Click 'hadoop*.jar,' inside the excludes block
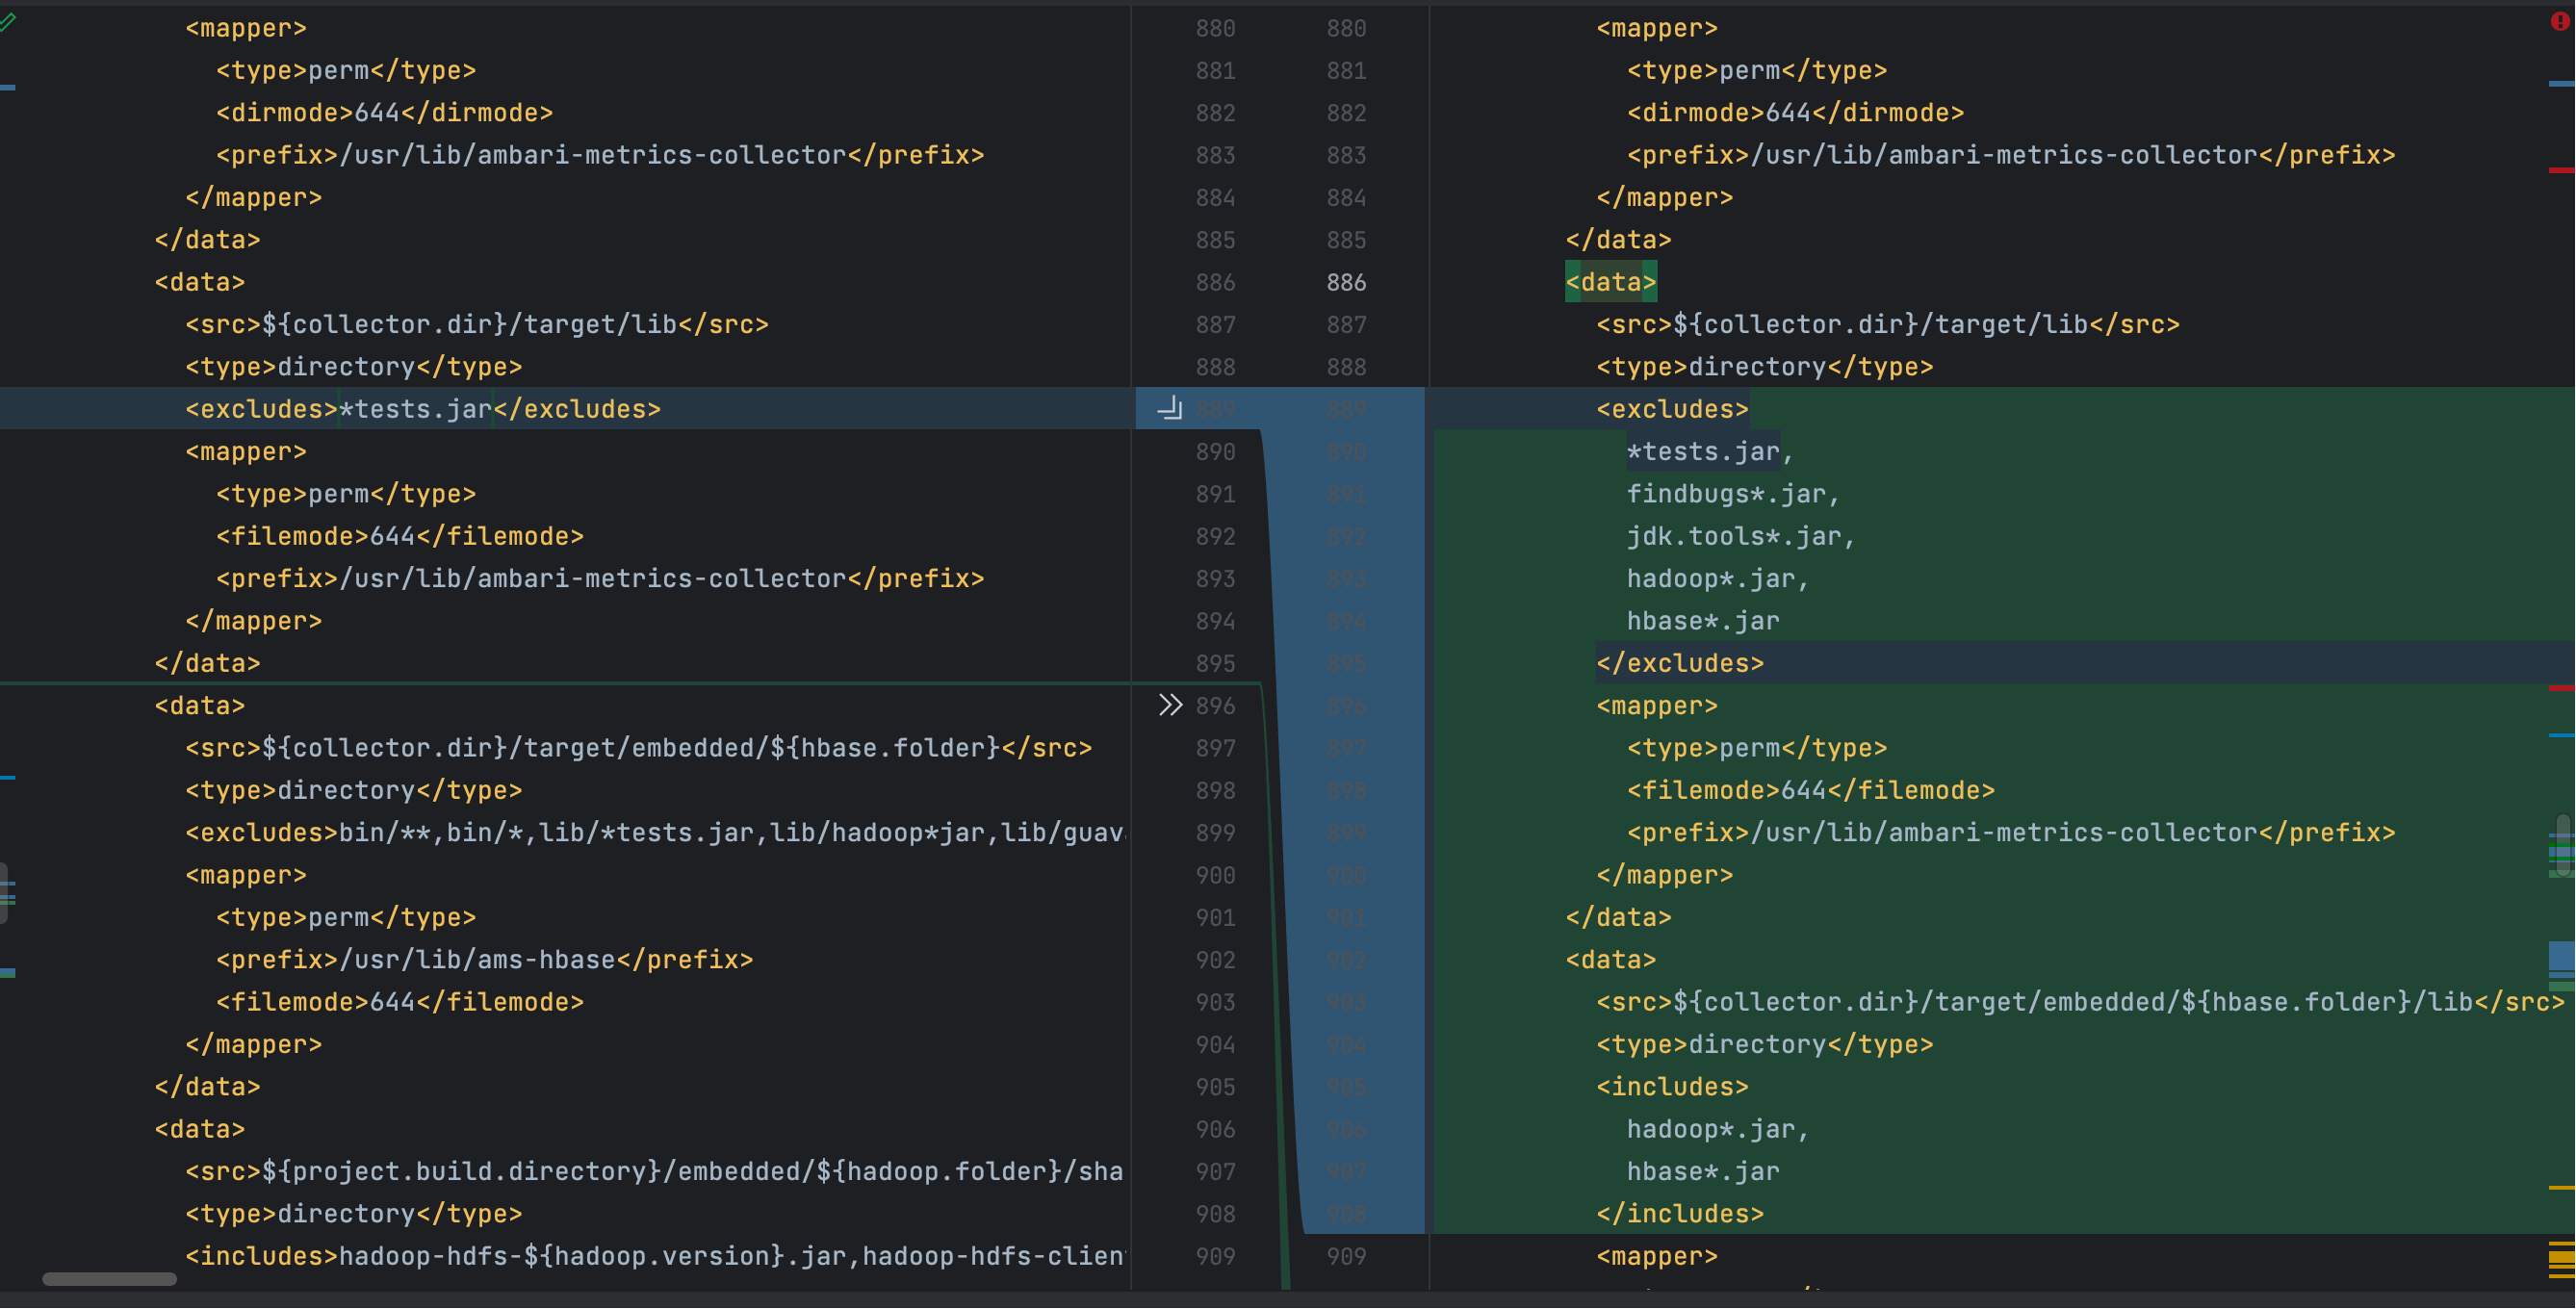Image resolution: width=2576 pixels, height=1309 pixels. tap(1718, 579)
